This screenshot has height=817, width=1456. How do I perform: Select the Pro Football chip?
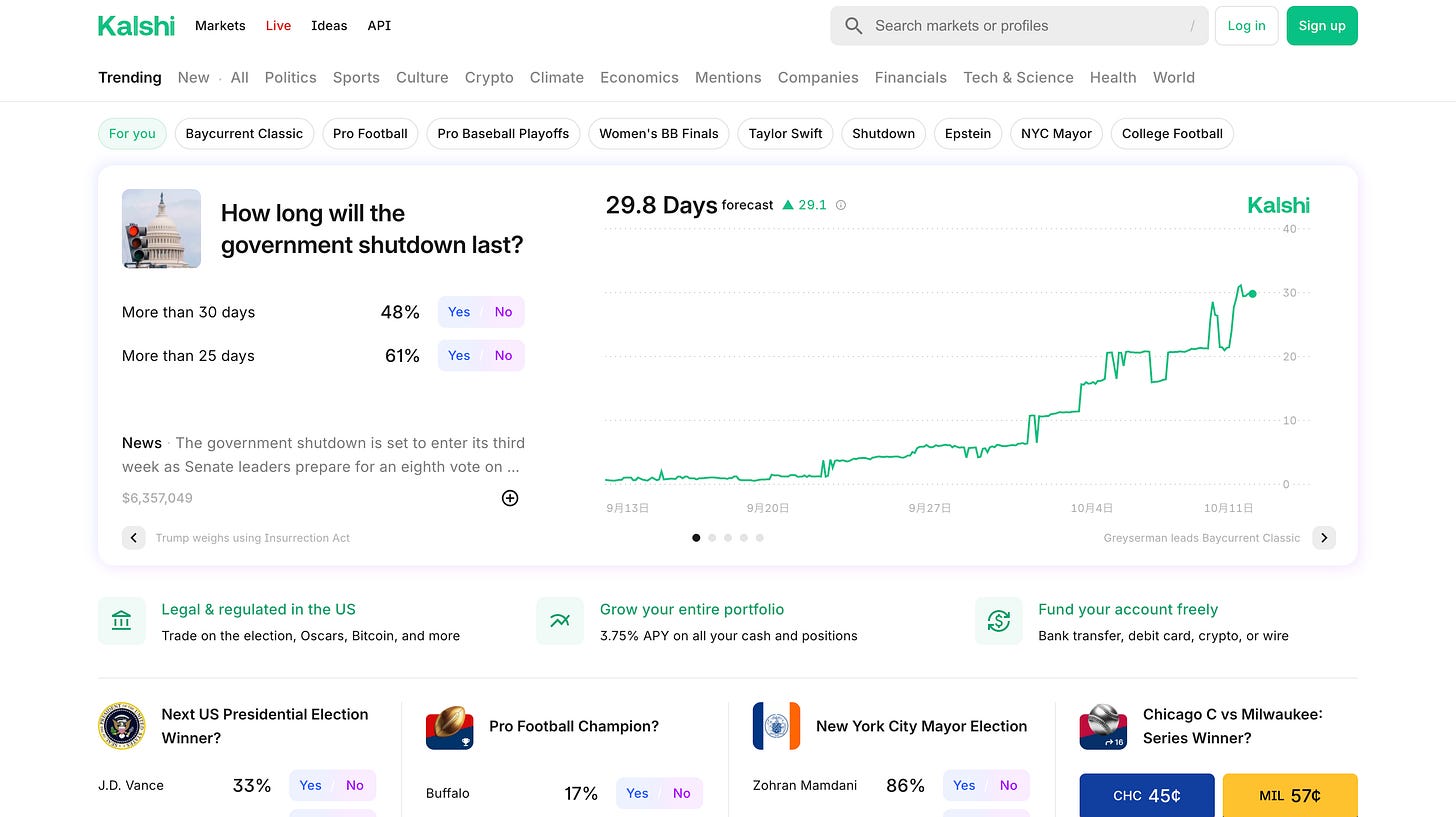point(370,134)
